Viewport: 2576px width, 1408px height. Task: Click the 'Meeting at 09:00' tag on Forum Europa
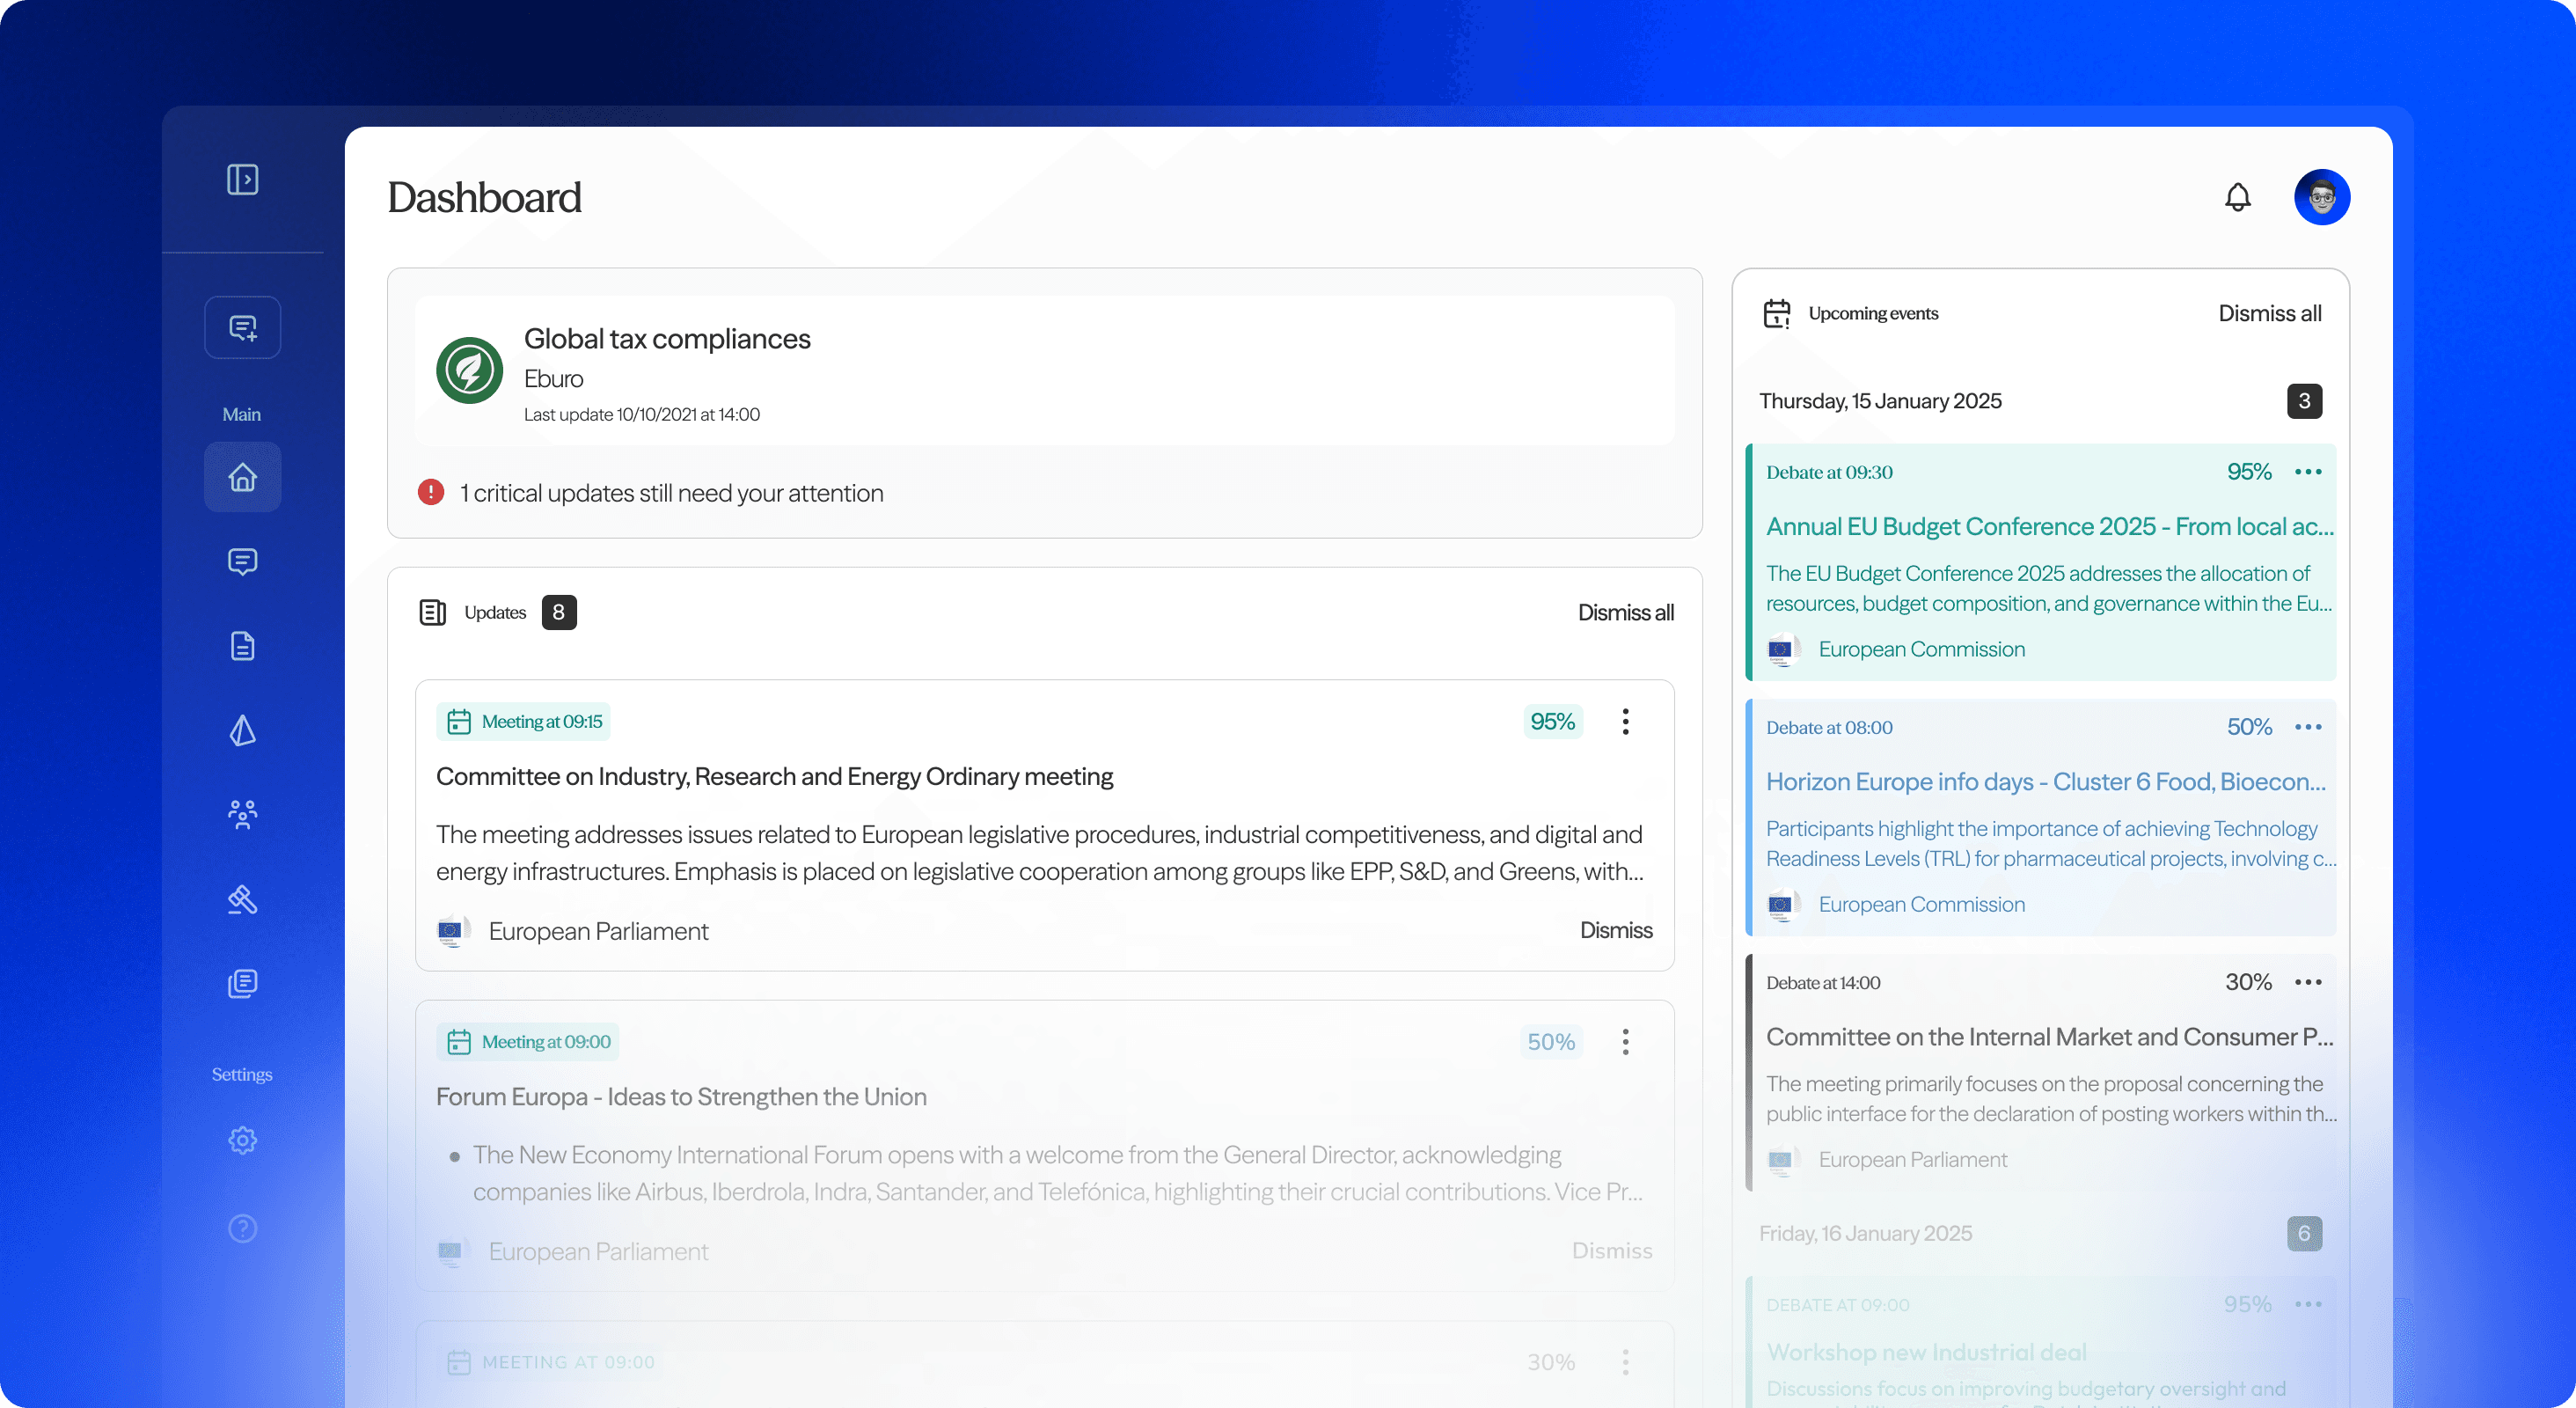tap(527, 1041)
